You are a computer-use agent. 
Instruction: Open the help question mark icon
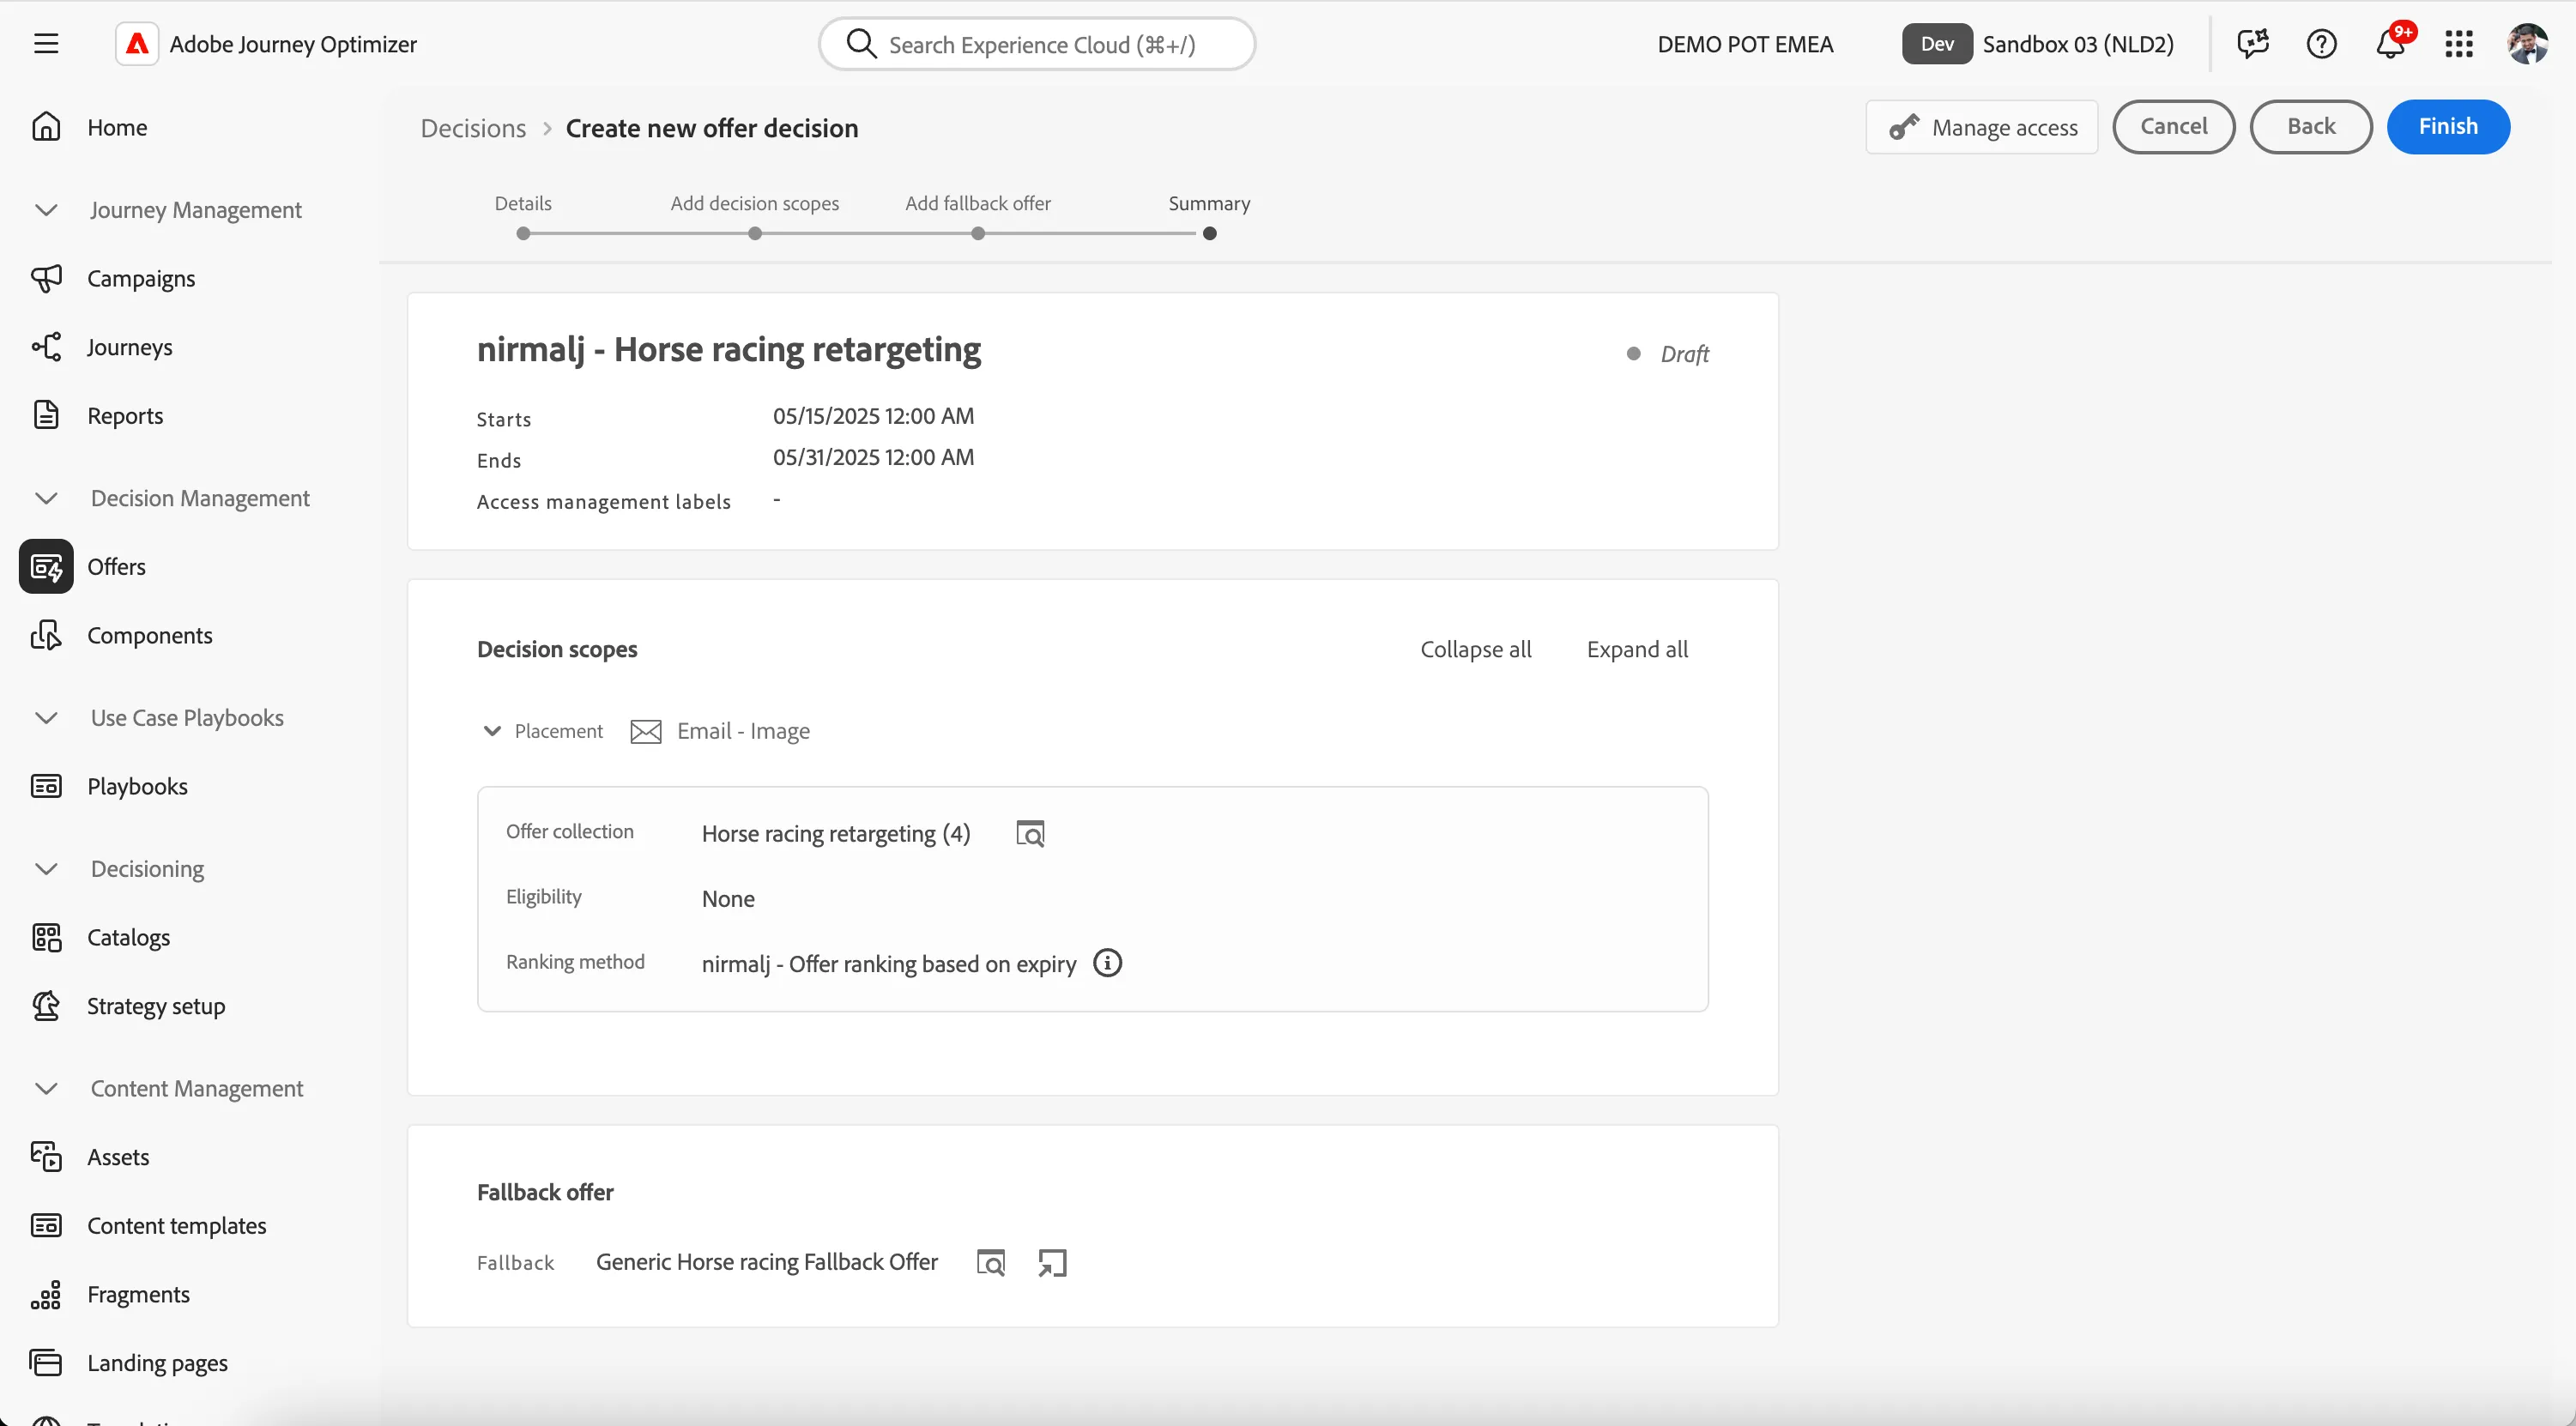pos(2321,44)
